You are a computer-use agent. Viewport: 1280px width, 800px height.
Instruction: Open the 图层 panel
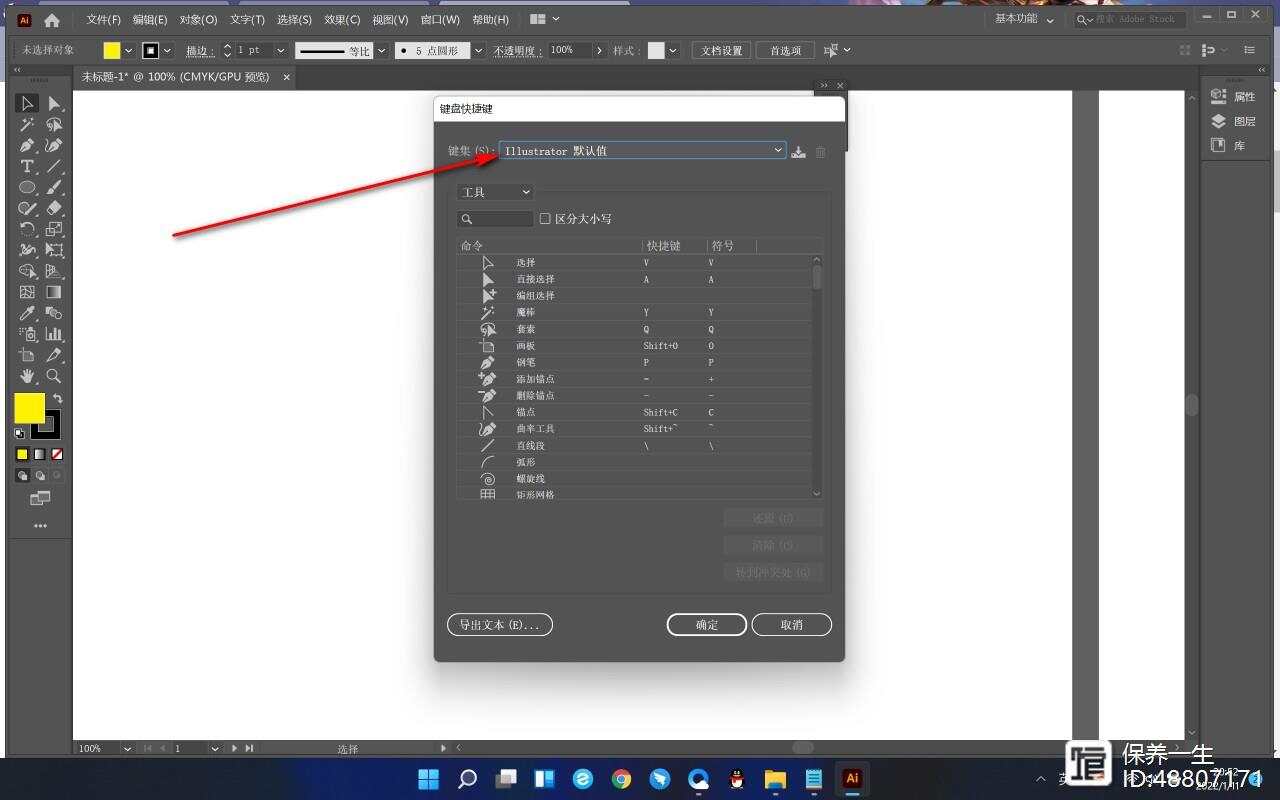pos(1233,121)
